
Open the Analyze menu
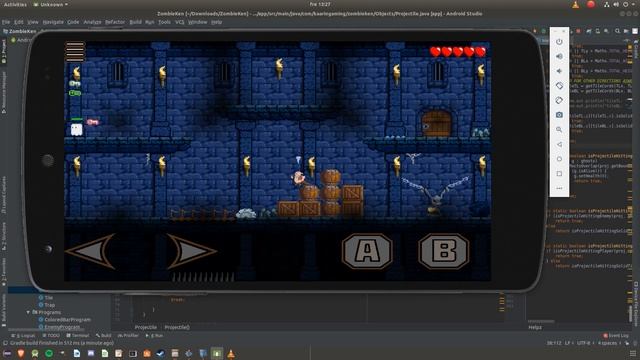(92, 22)
